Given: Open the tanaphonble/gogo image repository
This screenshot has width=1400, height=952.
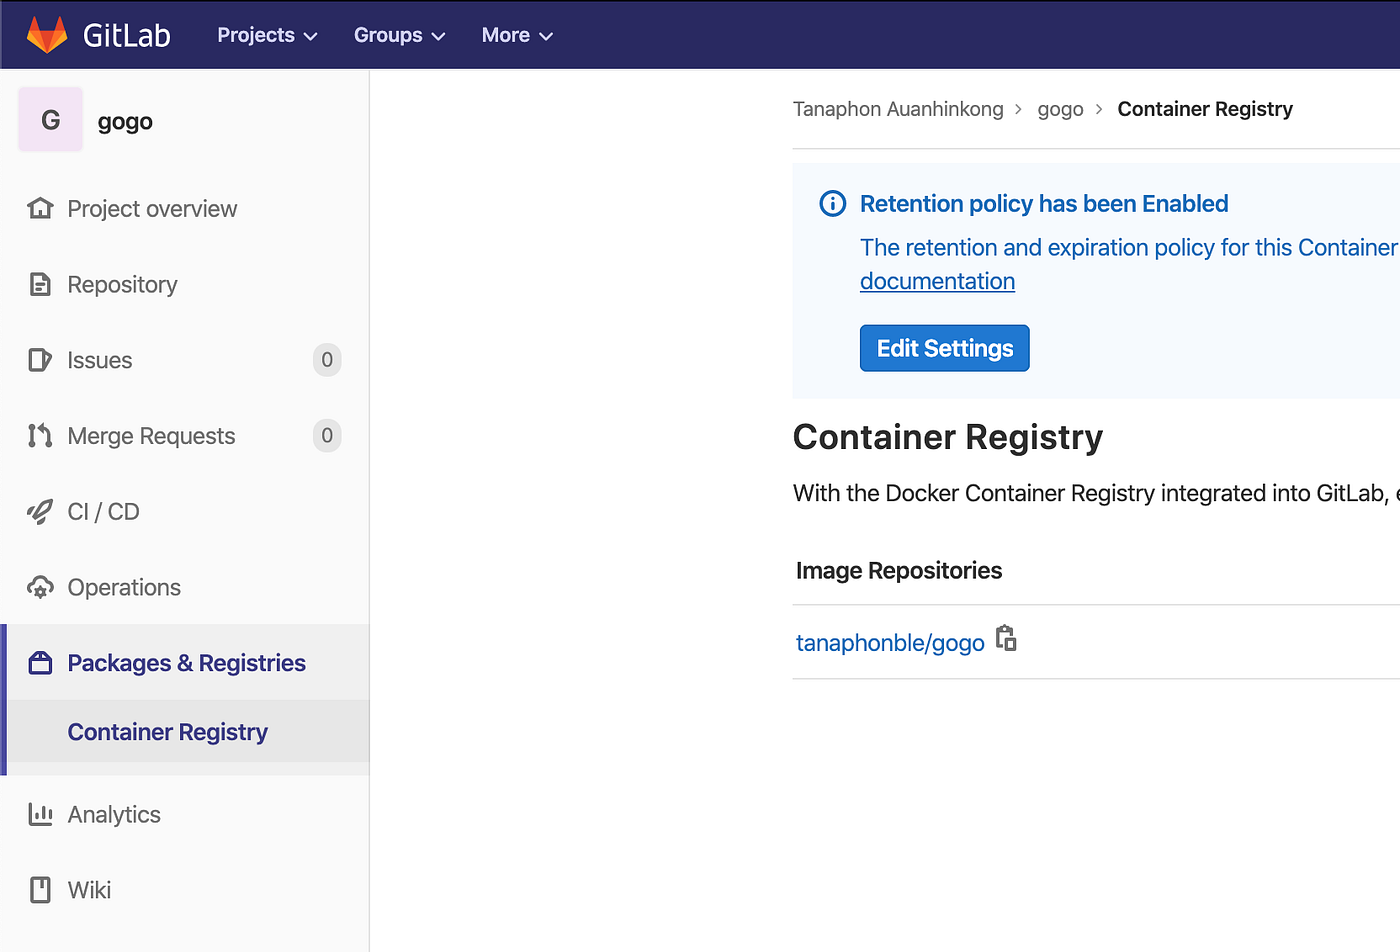Looking at the screenshot, I should click(889, 642).
